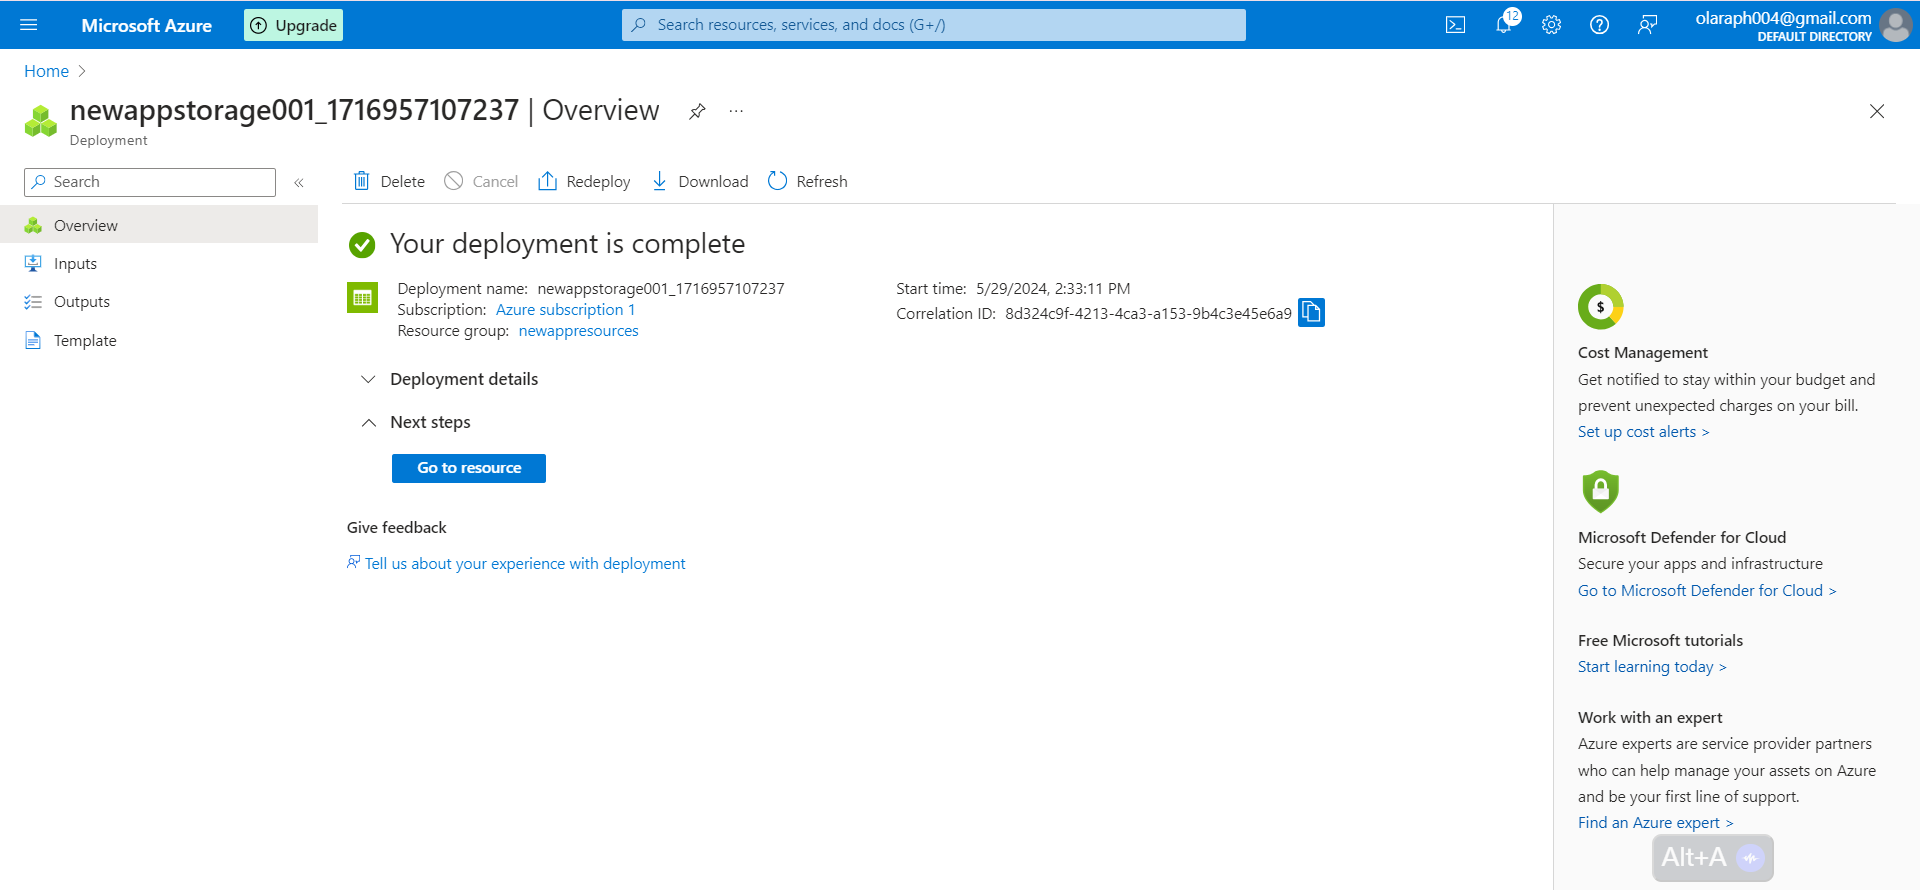This screenshot has height=890, width=1920.
Task: Collapse the left navigation menu
Action: (x=298, y=182)
